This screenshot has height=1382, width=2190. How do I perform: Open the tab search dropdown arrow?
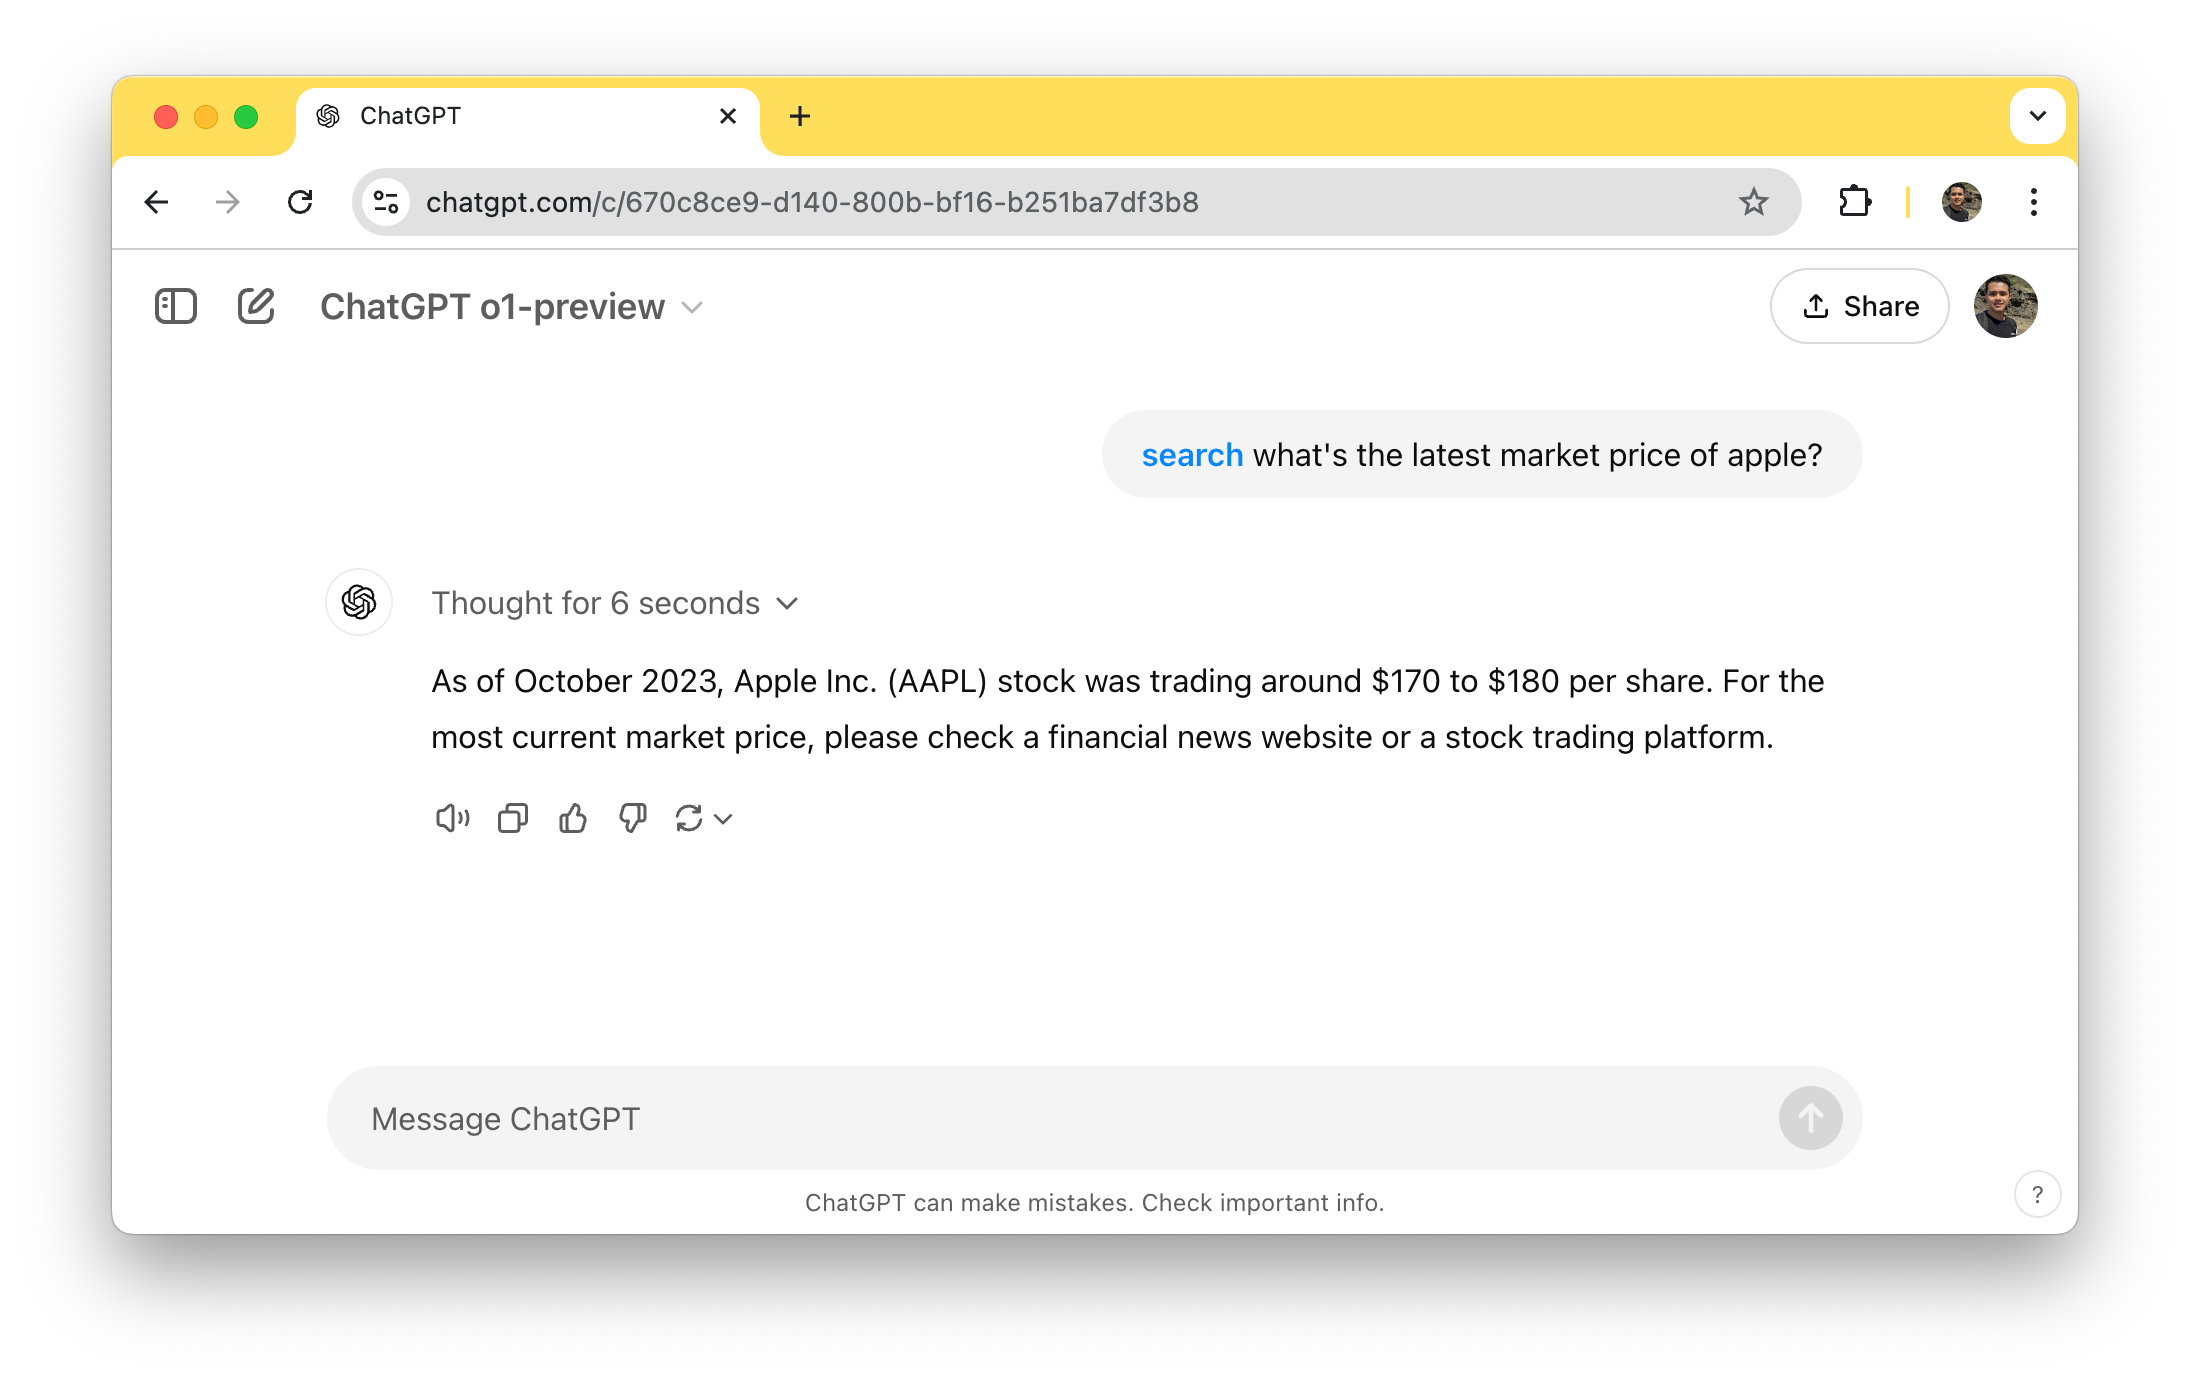pos(2037,116)
